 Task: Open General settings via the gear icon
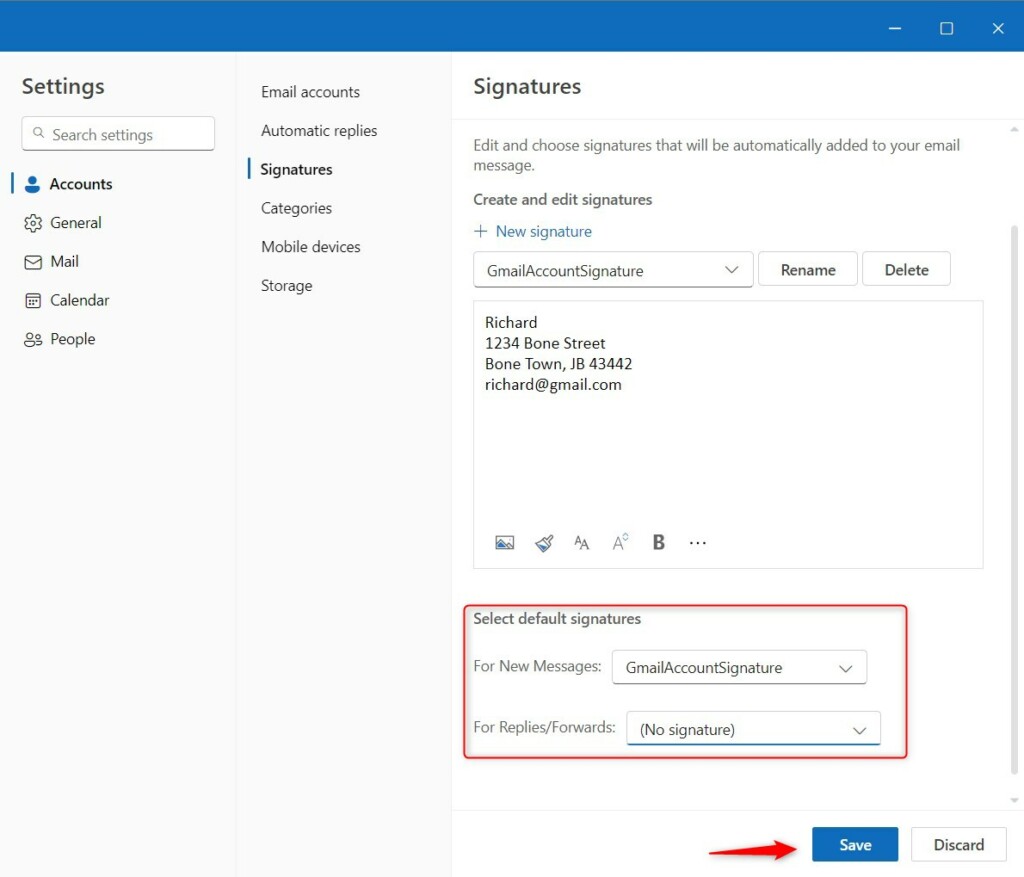pos(33,222)
